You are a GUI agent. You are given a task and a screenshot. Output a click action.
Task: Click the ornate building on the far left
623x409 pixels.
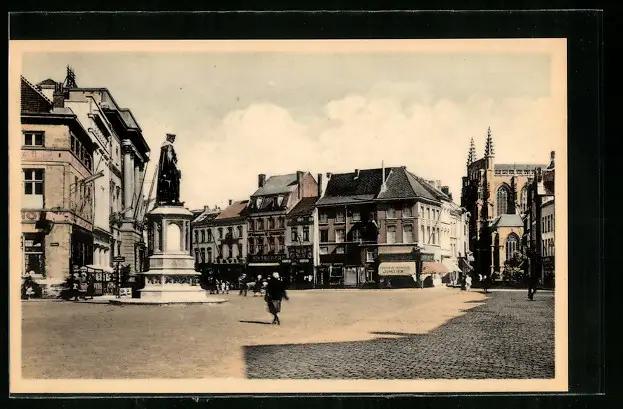60,190
